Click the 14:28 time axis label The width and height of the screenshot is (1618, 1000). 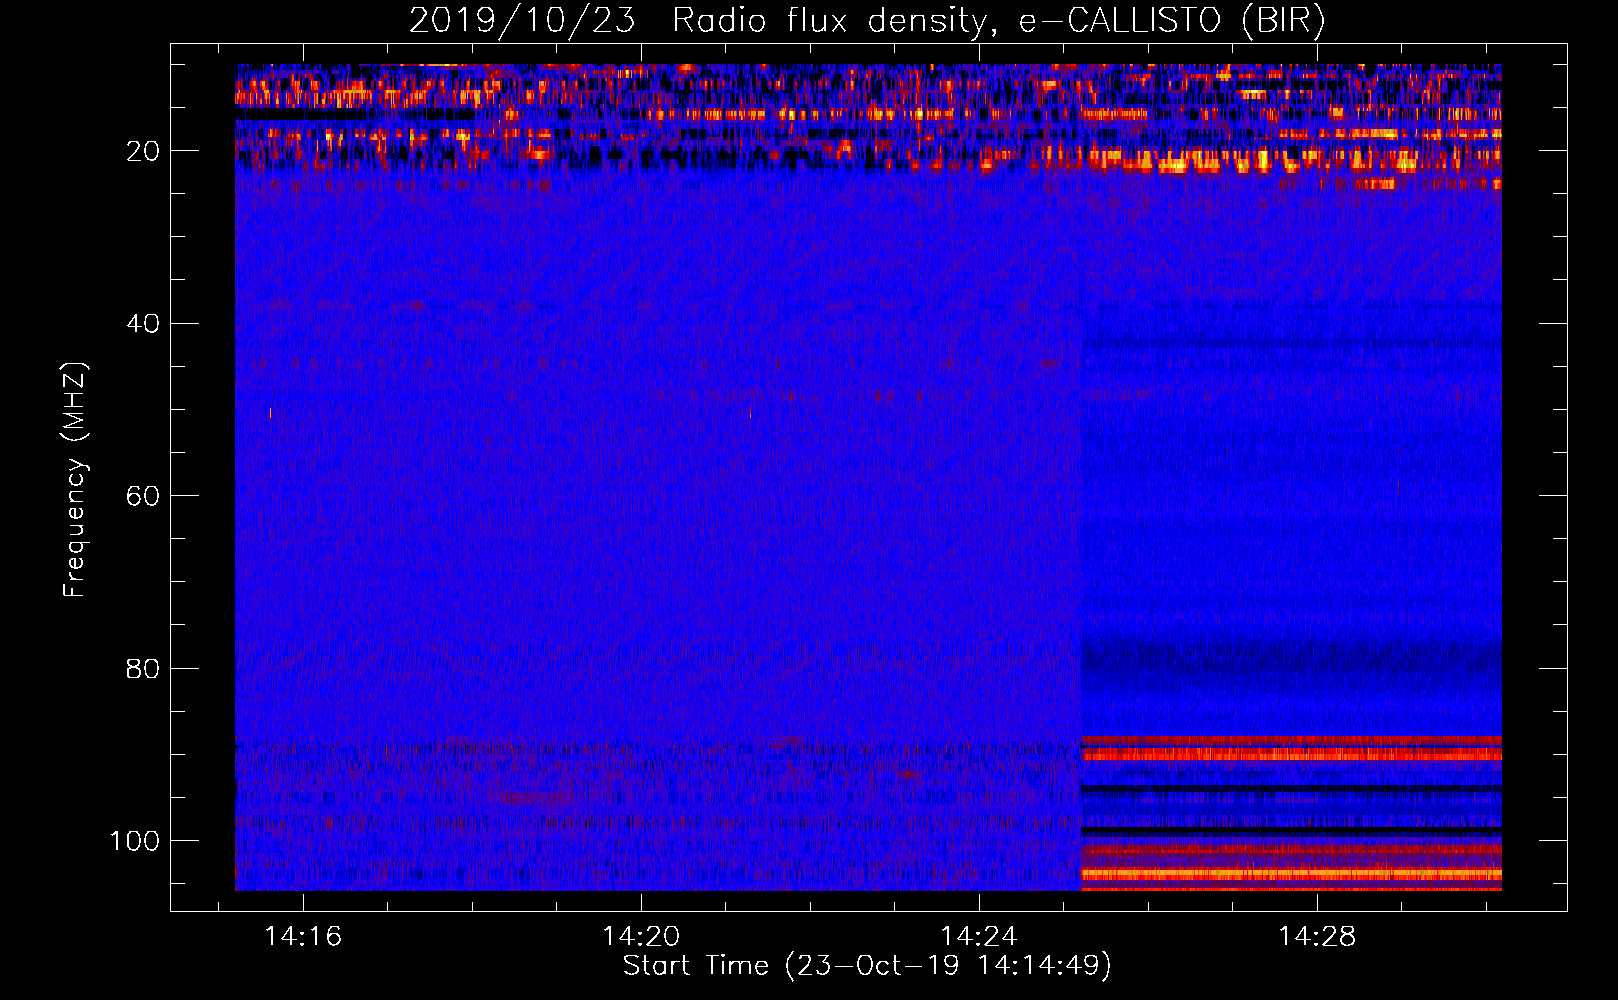coord(1317,936)
